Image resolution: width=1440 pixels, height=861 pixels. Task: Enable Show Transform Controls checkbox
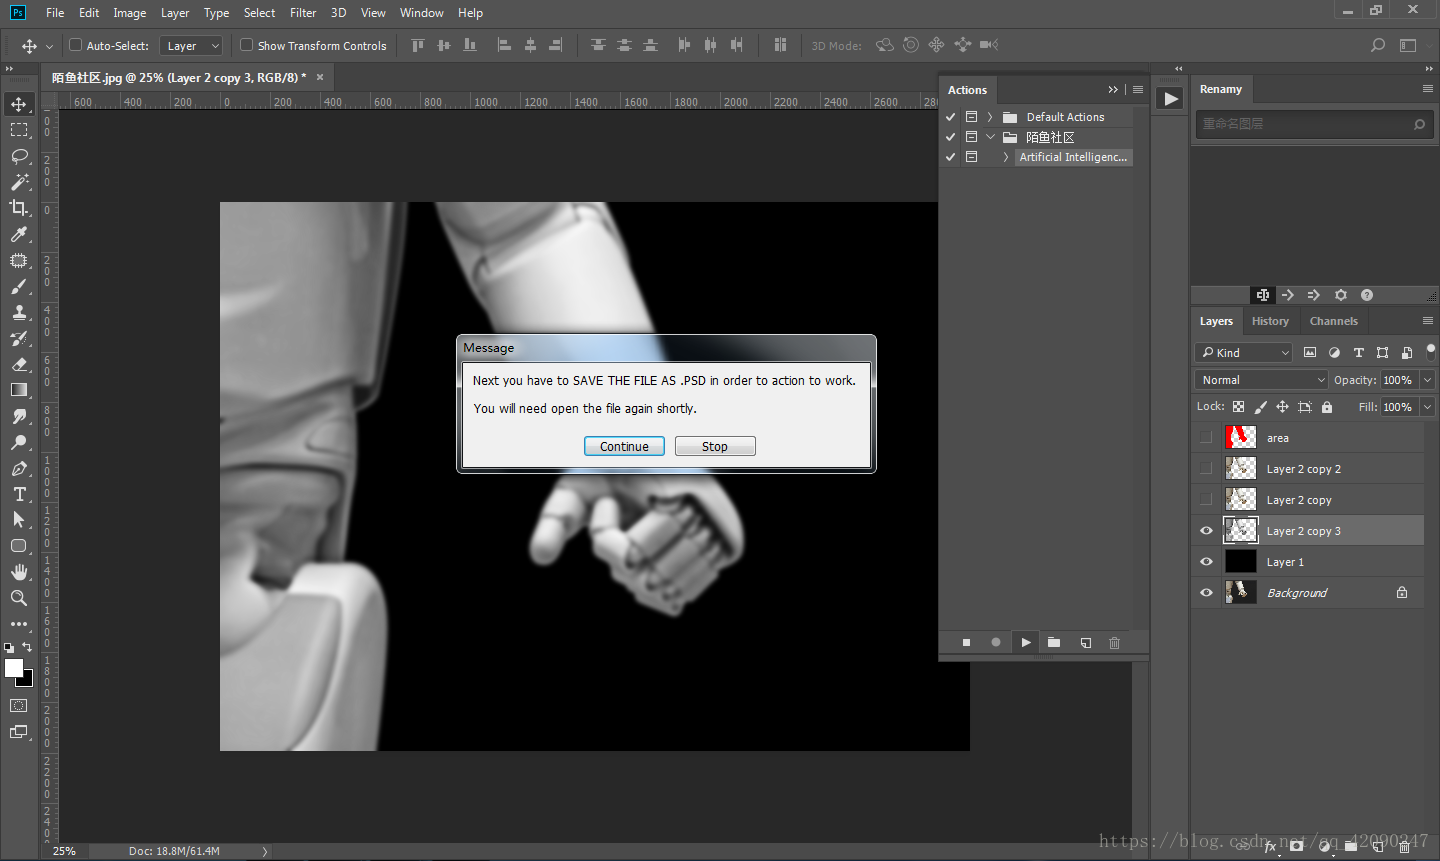click(x=246, y=45)
